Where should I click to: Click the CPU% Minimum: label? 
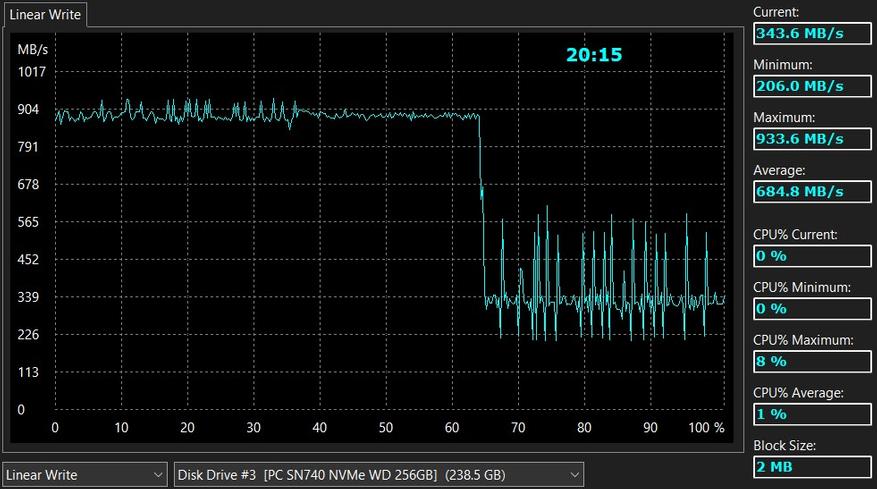(801, 287)
